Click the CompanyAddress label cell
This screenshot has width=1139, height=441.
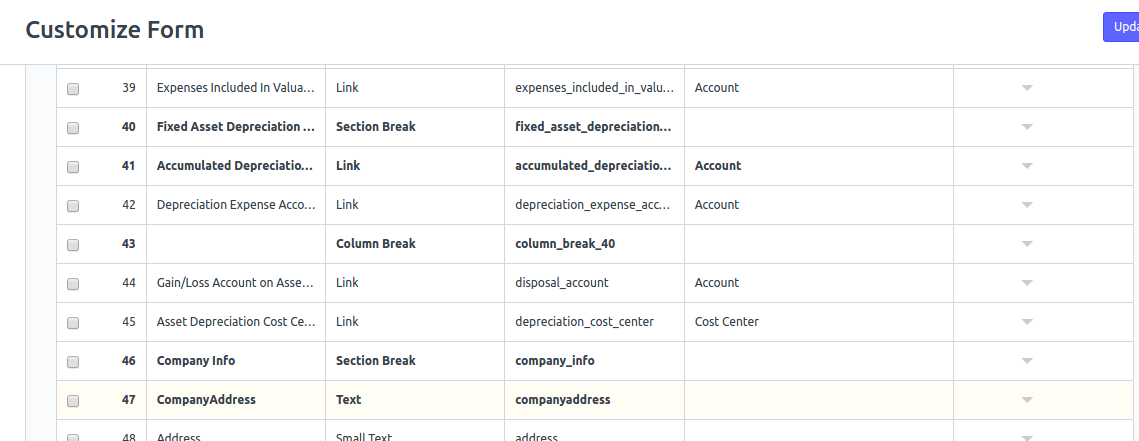pyautogui.click(x=236, y=400)
